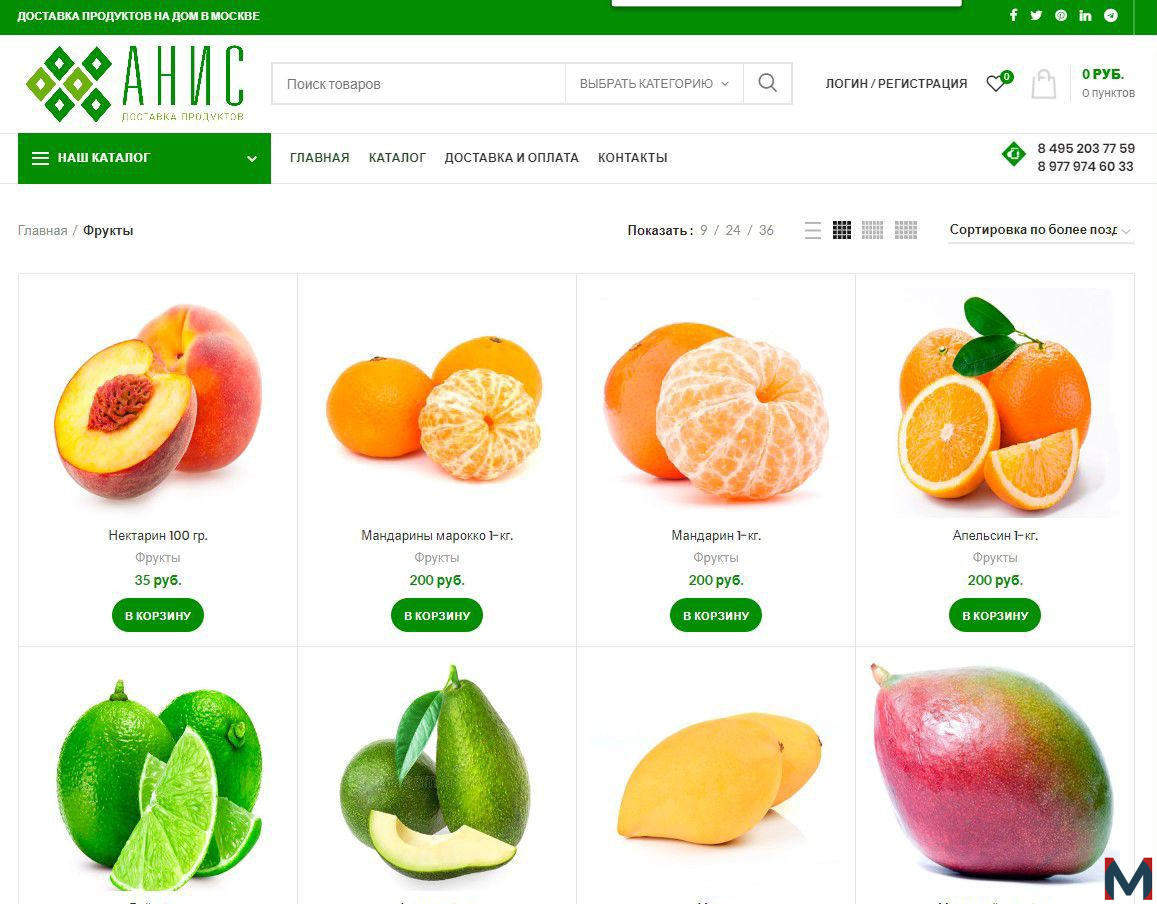
Task: Open the Сортировка sorting dropdown
Action: click(x=1040, y=230)
